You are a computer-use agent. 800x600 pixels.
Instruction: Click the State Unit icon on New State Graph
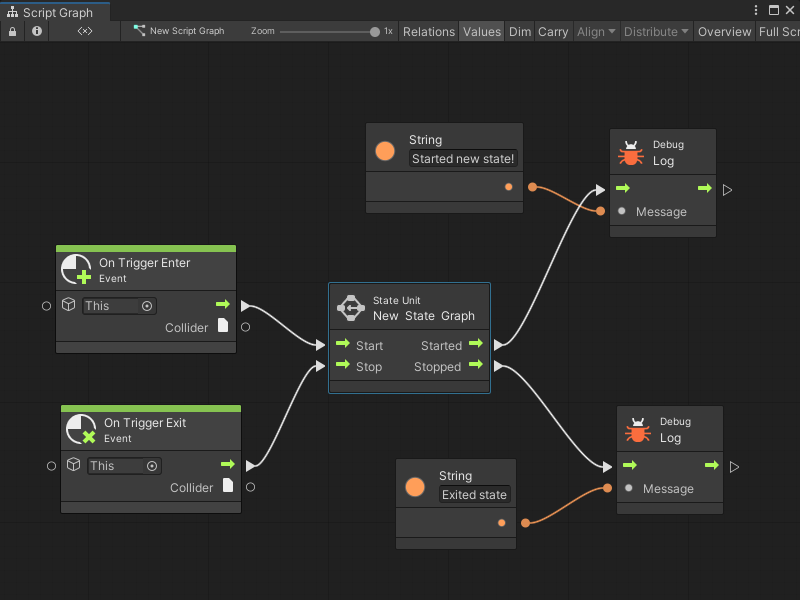[351, 307]
